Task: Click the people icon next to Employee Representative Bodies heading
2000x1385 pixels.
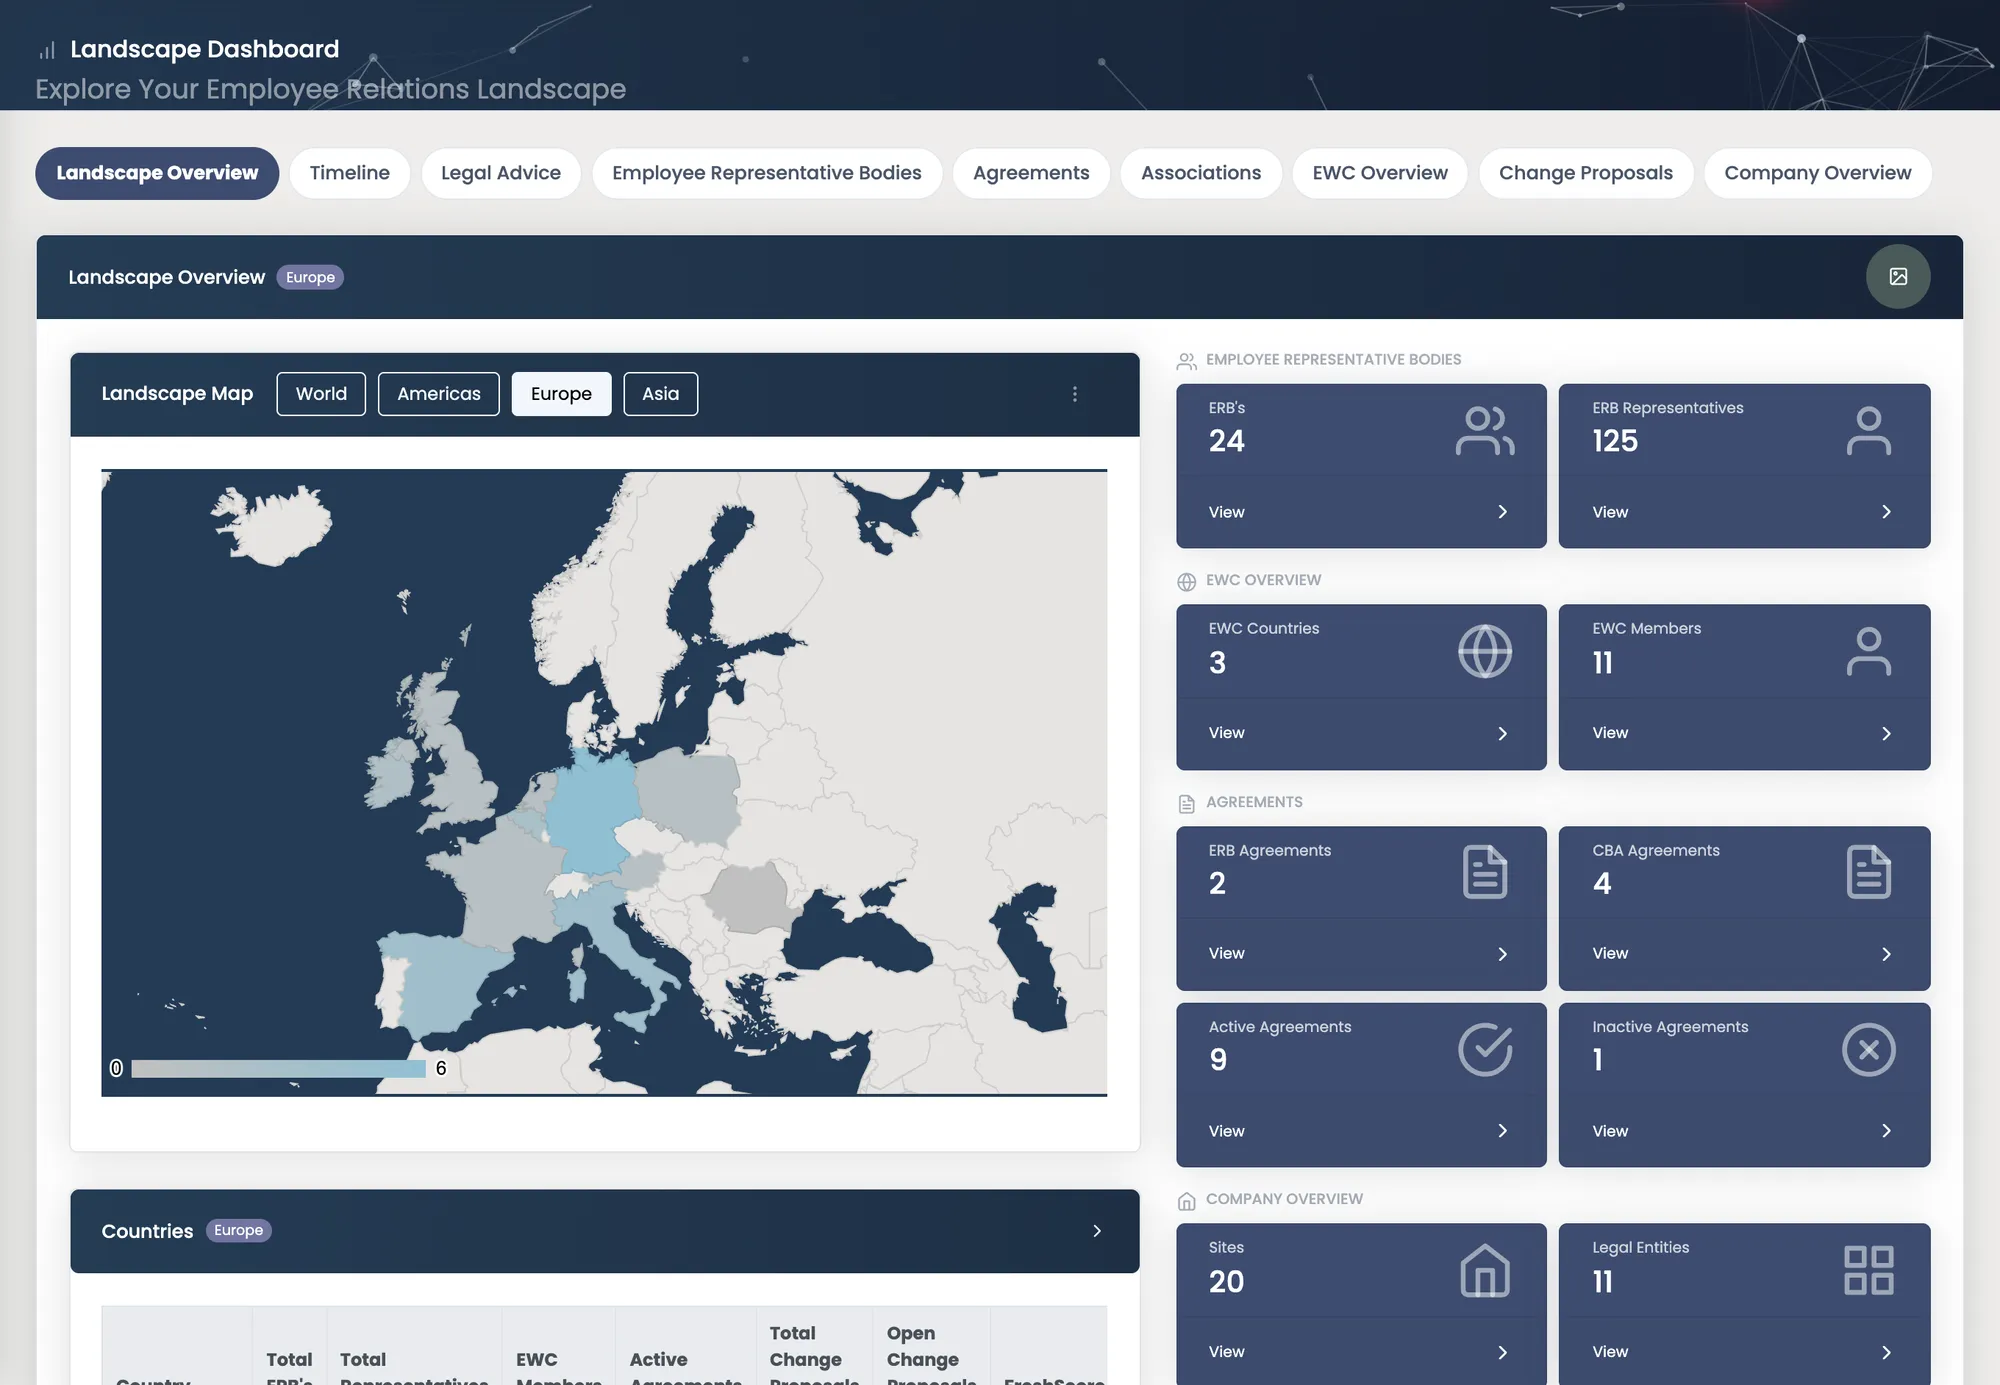Action: pos(1187,361)
